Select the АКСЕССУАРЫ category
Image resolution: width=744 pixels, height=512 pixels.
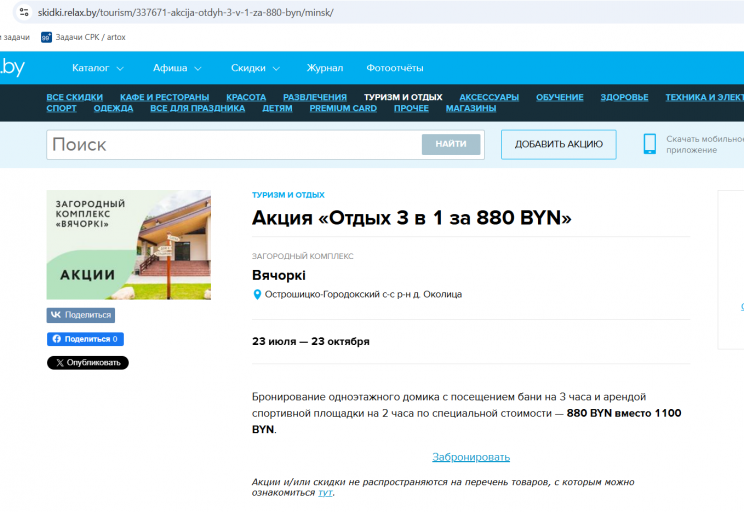[x=489, y=97]
